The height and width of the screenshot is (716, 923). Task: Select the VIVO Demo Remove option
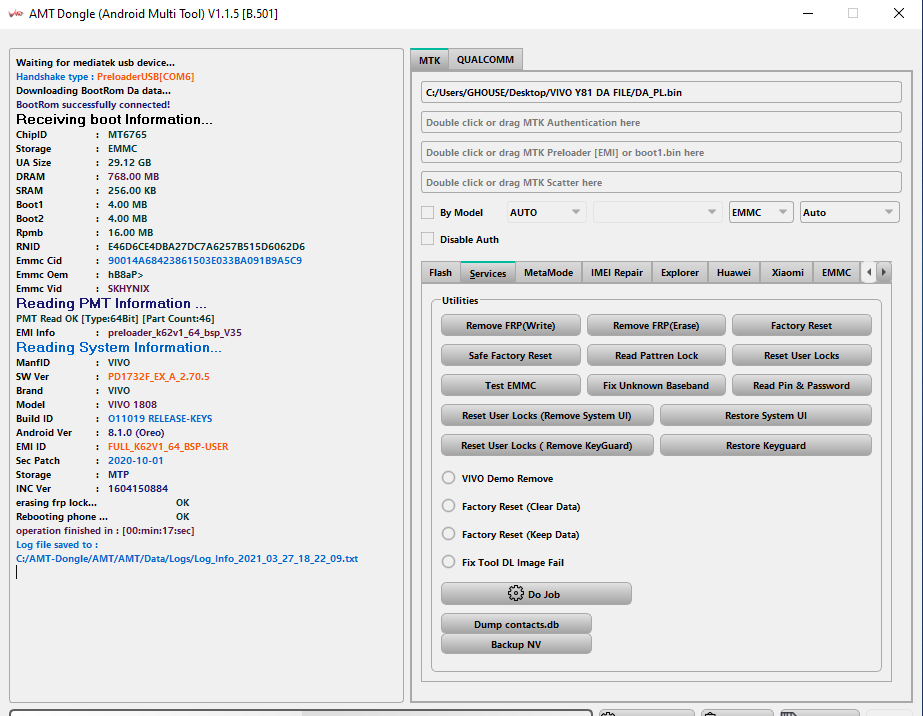click(x=449, y=478)
